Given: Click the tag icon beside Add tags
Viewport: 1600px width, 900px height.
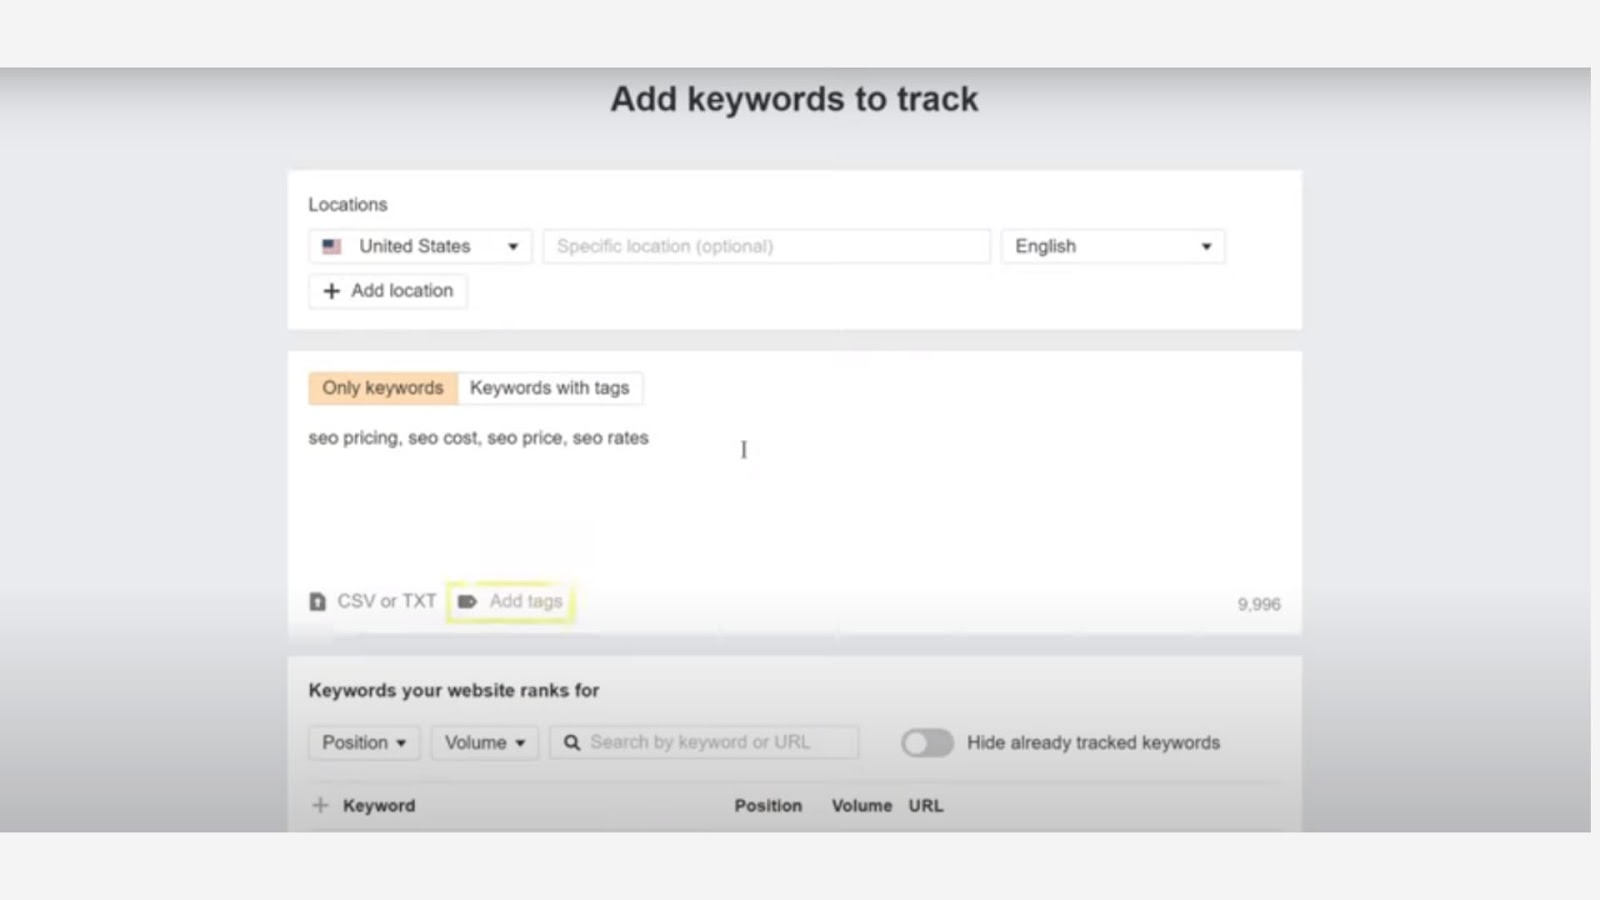Looking at the screenshot, I should pos(467,602).
